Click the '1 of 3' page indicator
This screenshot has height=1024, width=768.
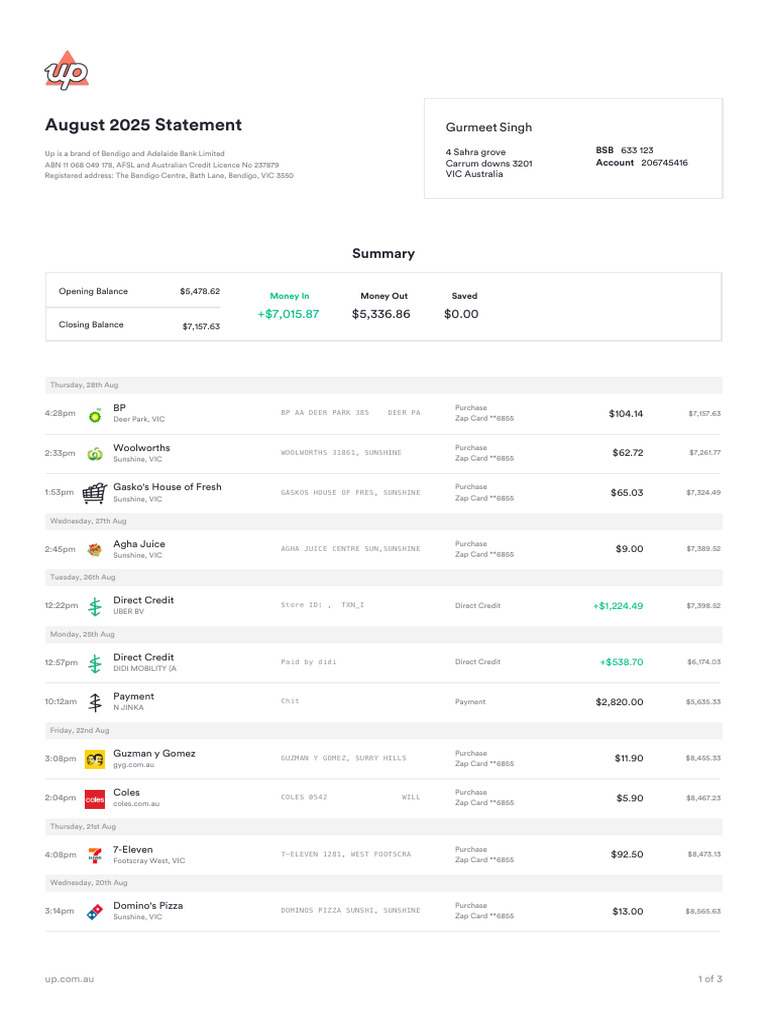[x=710, y=979]
